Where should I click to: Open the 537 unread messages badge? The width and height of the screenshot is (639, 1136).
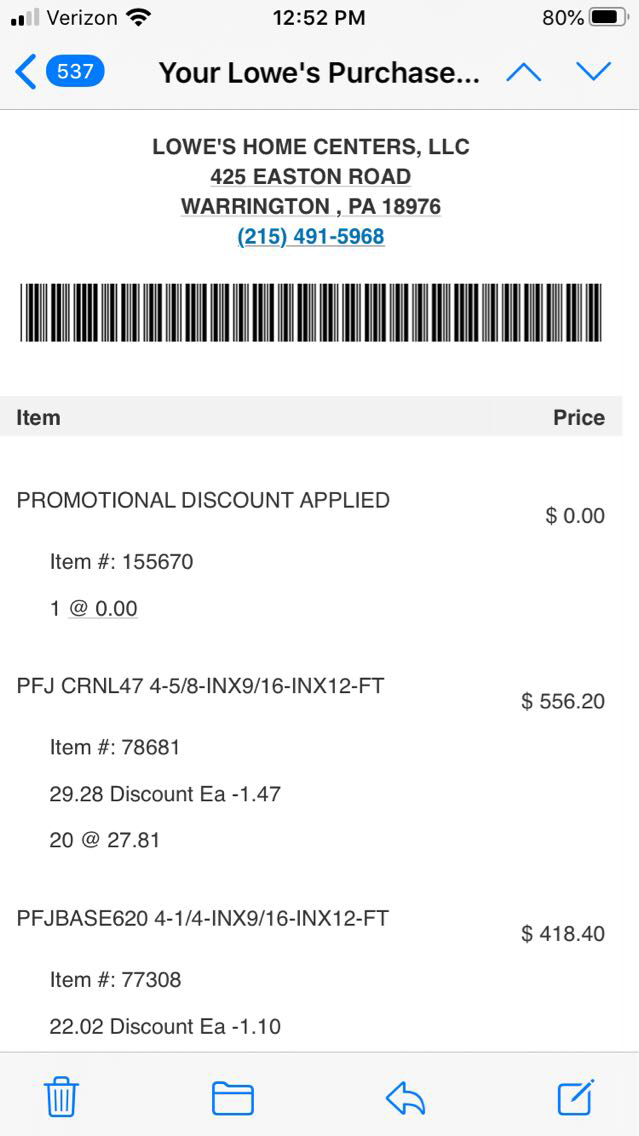coord(75,72)
